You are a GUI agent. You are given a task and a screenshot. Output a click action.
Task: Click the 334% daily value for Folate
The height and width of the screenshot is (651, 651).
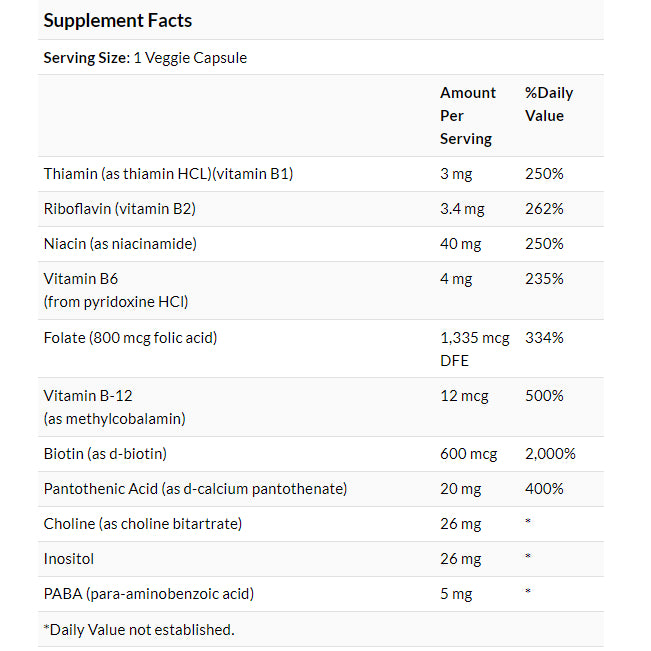click(x=544, y=337)
